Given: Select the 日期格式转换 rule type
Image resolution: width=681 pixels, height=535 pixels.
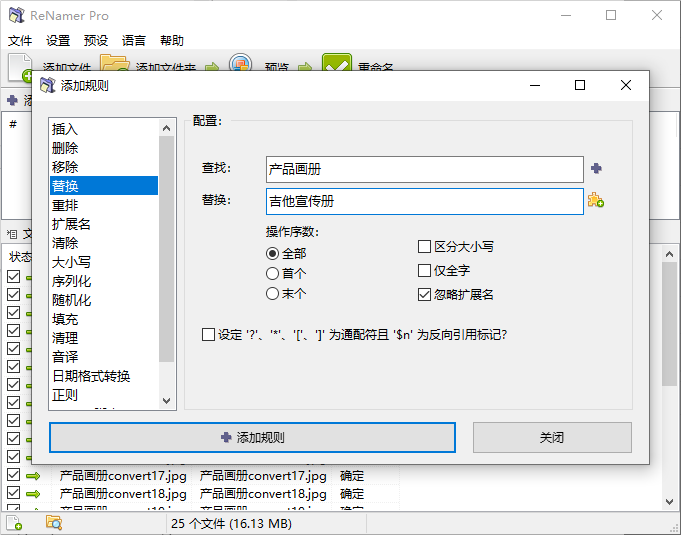Looking at the screenshot, I should [104, 376].
